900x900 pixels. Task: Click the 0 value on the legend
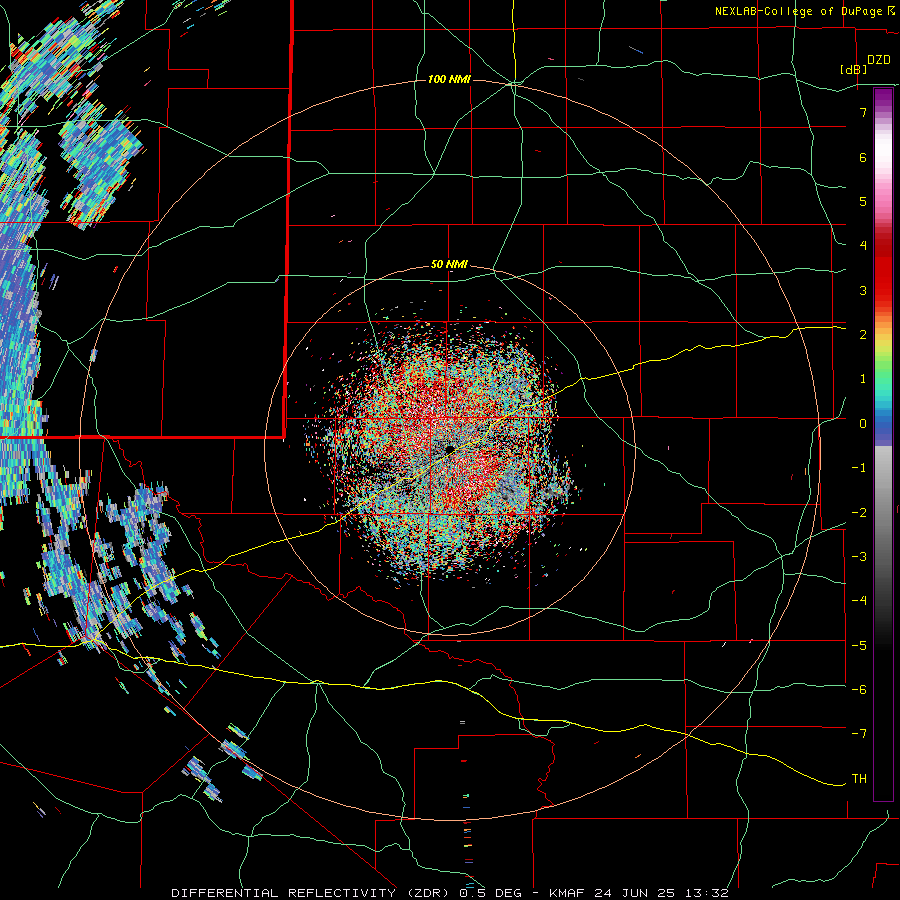pyautogui.click(x=862, y=424)
